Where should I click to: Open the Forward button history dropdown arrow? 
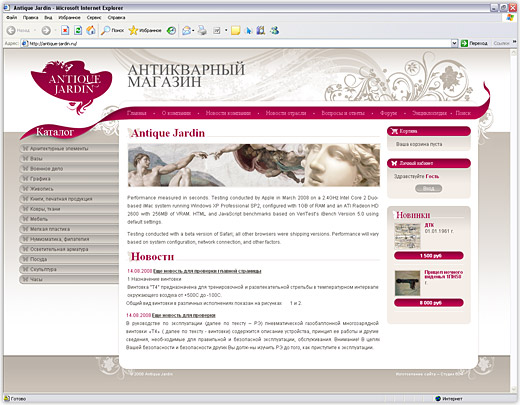point(55,31)
